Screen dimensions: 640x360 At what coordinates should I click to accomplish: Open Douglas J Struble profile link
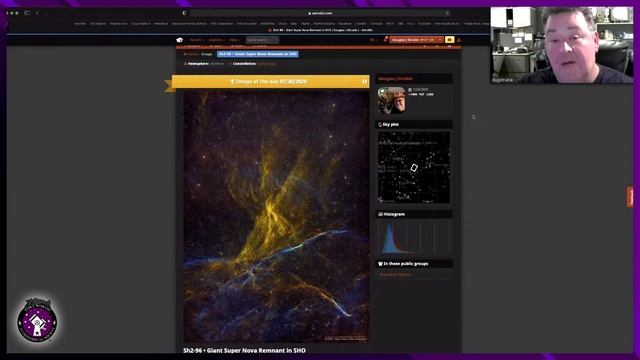396,78
